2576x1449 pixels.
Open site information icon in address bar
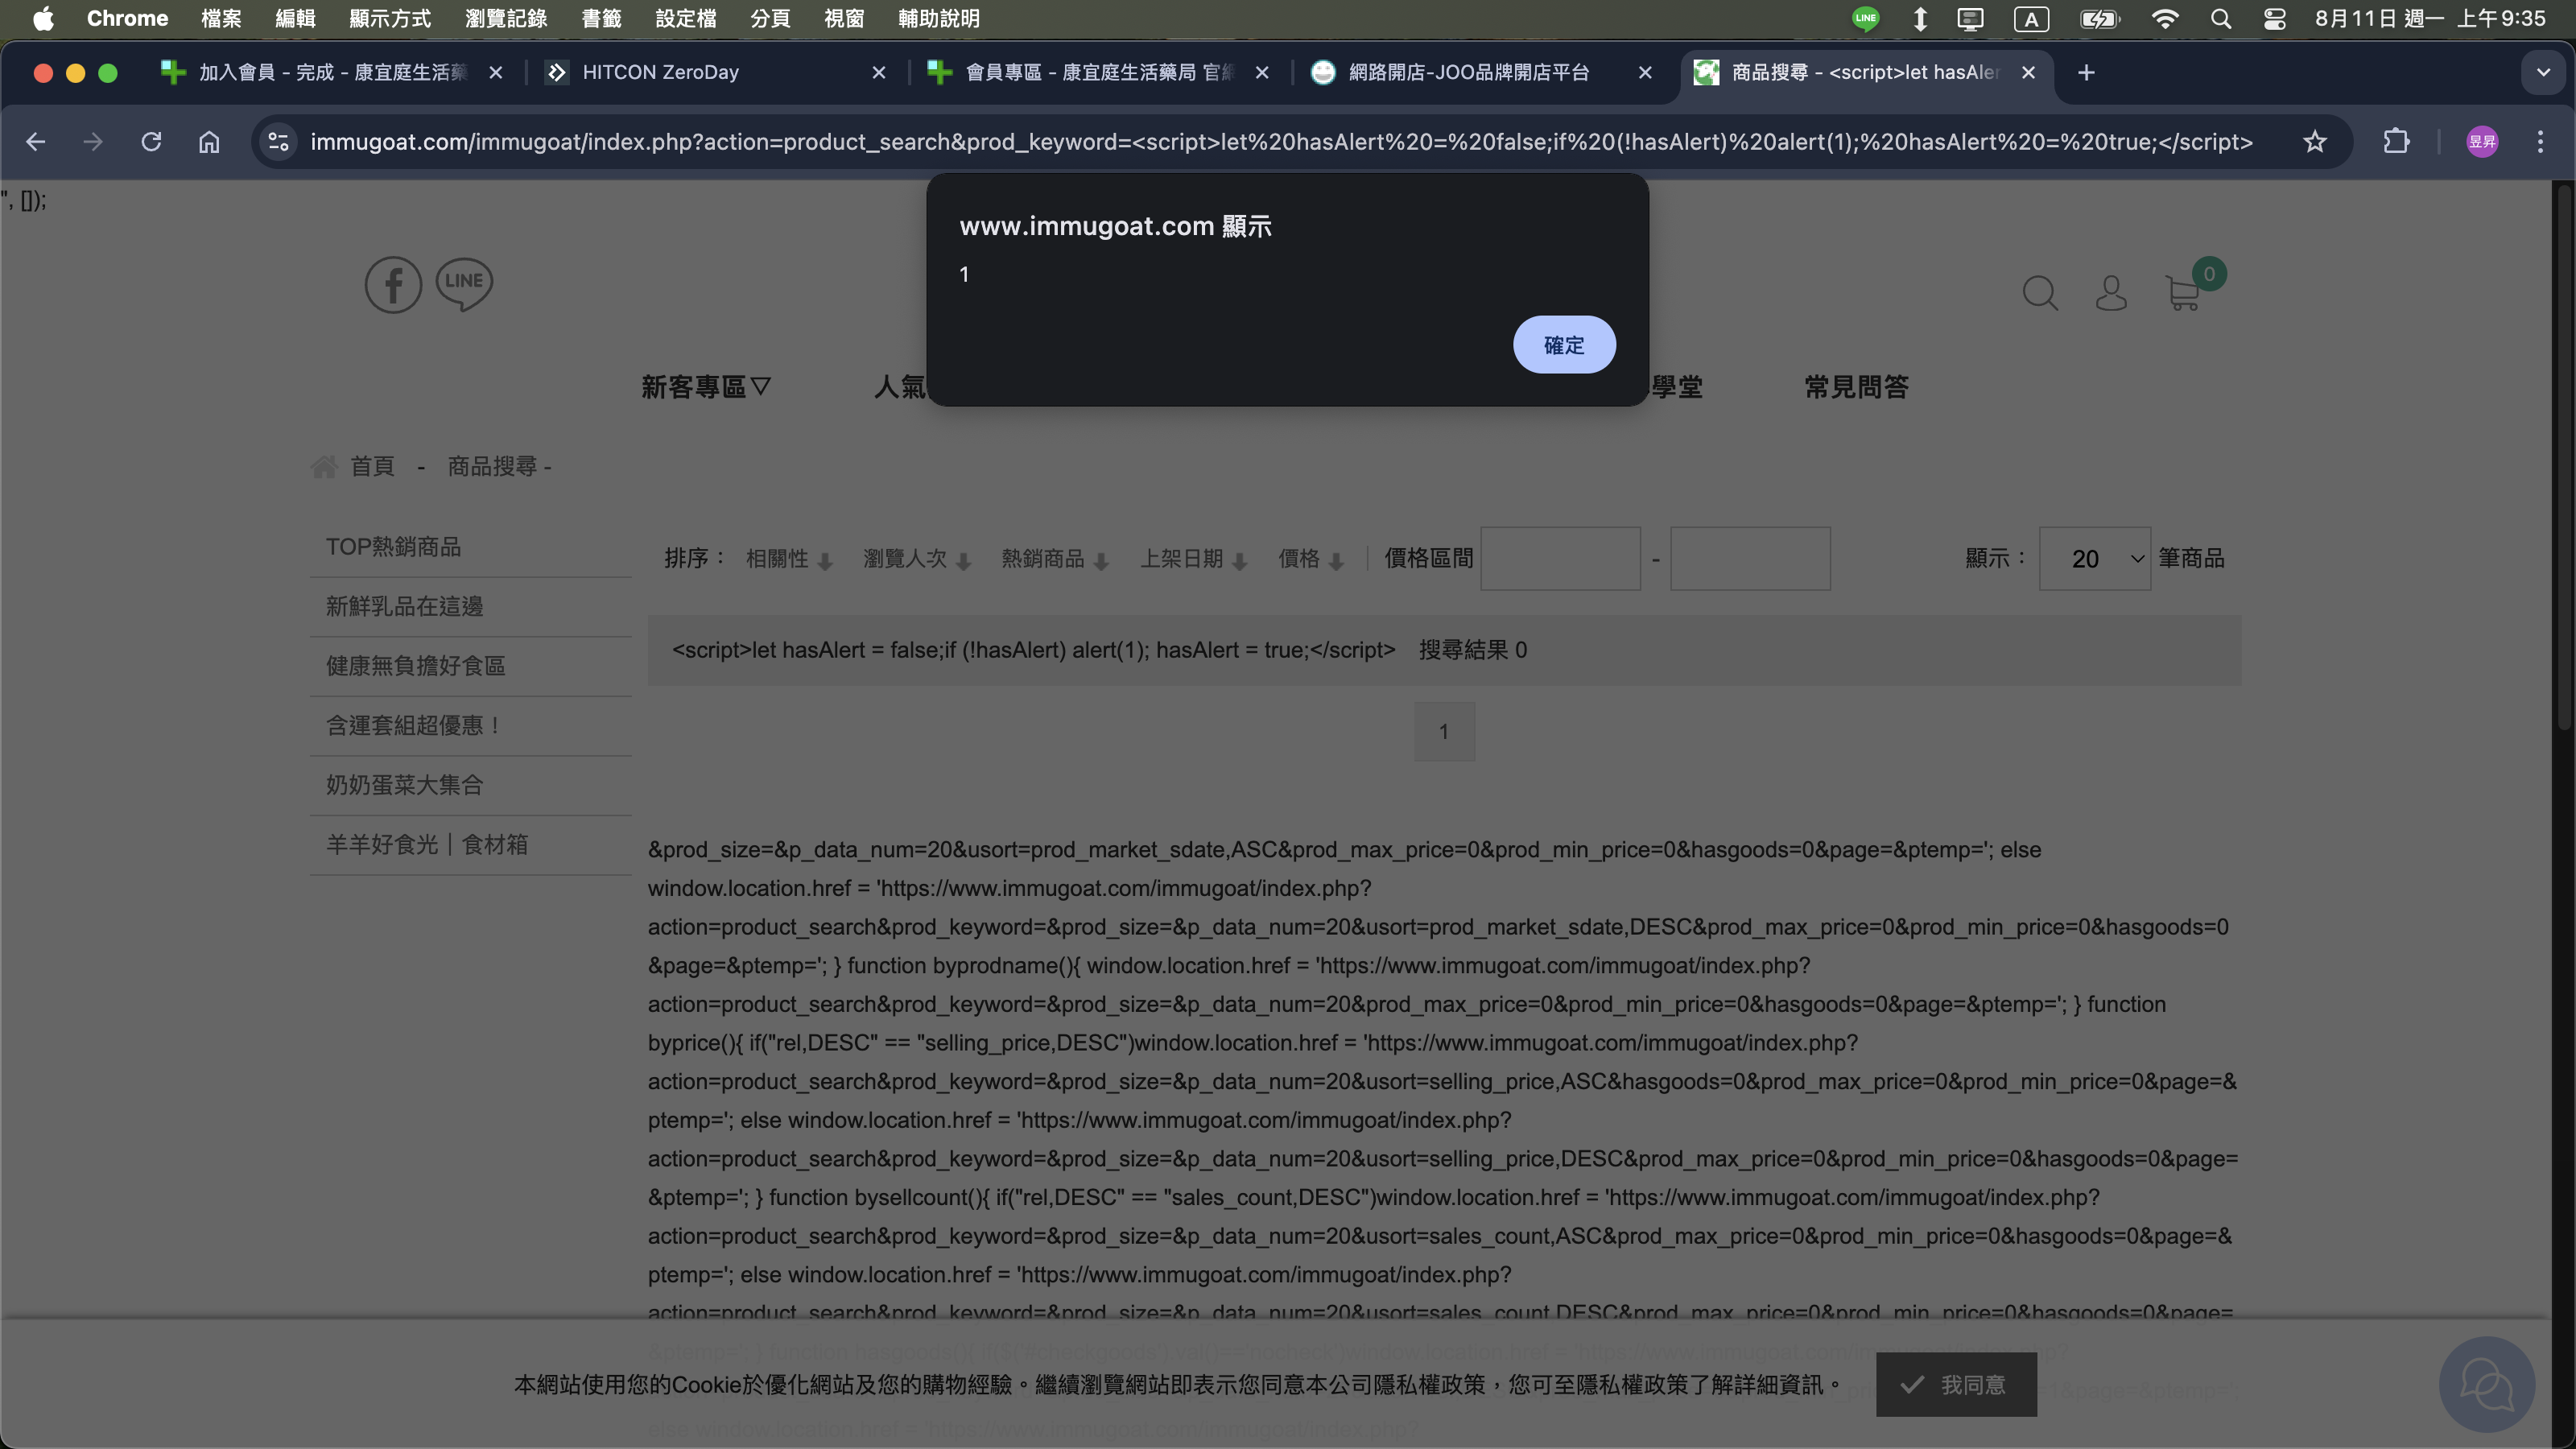tap(278, 142)
